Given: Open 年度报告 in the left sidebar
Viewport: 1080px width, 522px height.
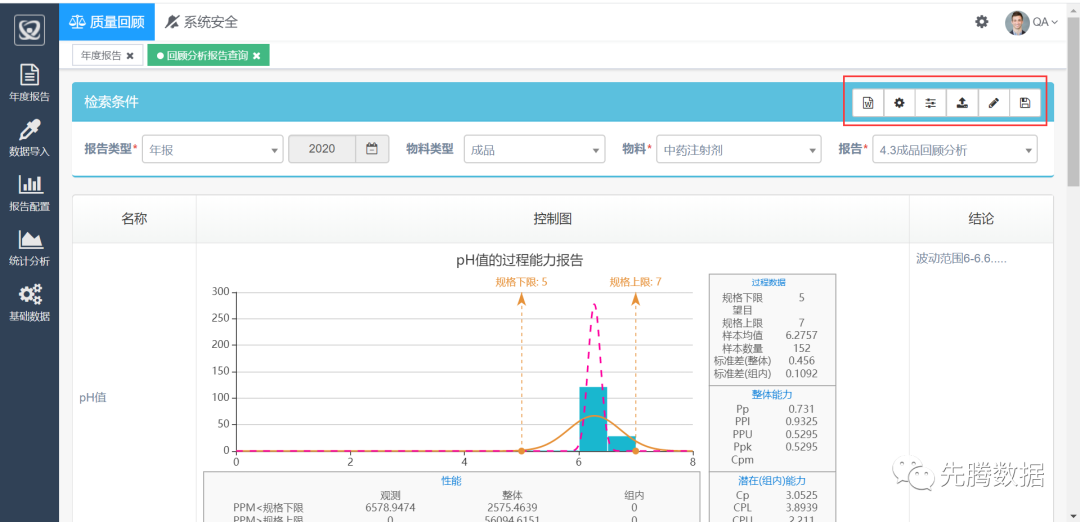Looking at the screenshot, I should (x=29, y=83).
